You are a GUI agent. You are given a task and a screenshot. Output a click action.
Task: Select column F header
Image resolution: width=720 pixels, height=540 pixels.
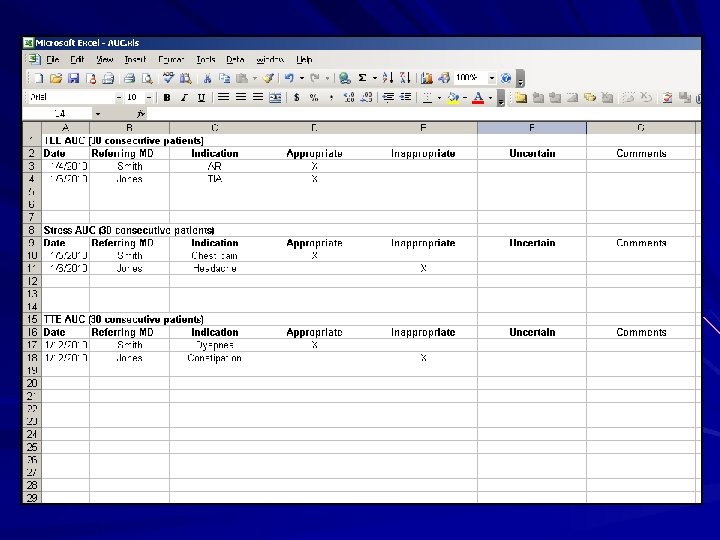pos(532,128)
